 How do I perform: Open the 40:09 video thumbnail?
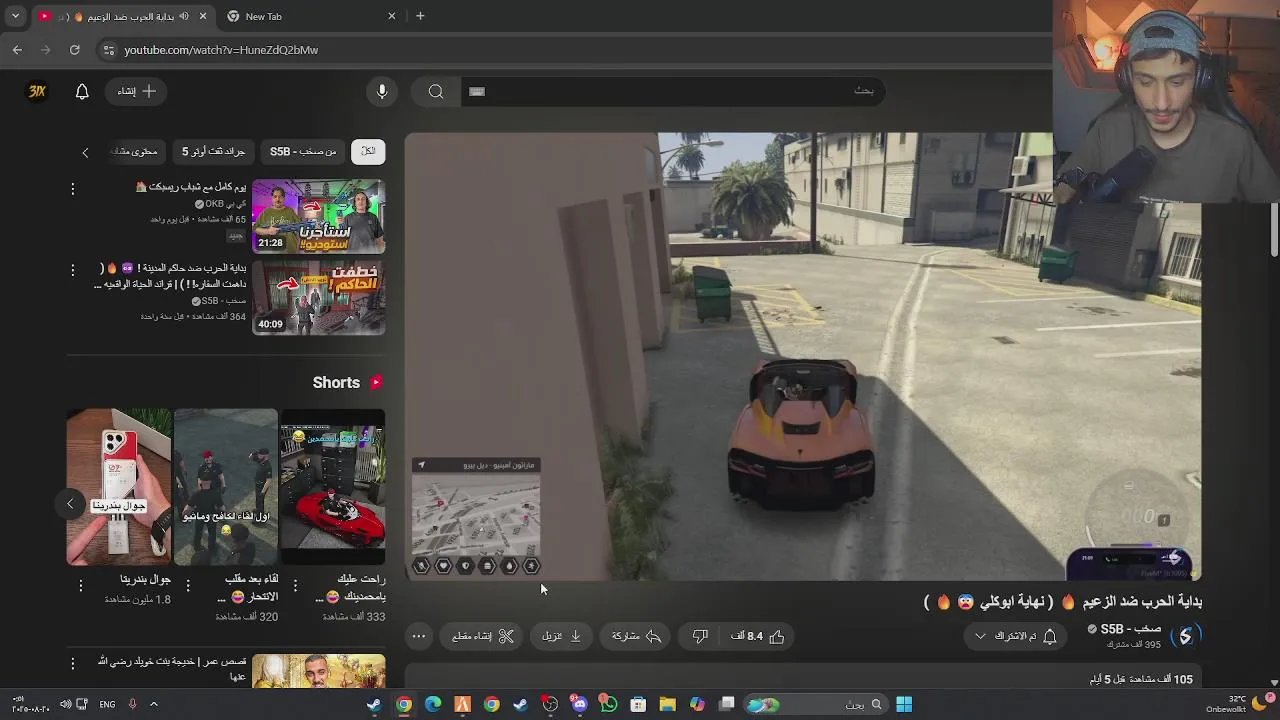(x=318, y=297)
